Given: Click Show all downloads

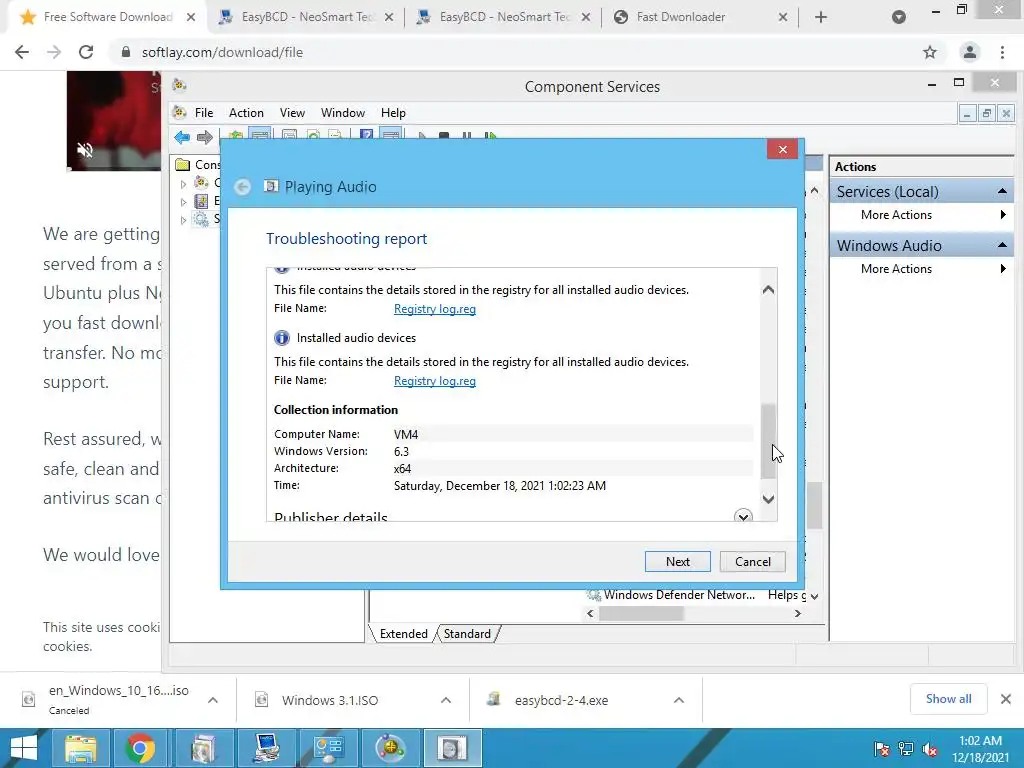Looking at the screenshot, I should (948, 699).
